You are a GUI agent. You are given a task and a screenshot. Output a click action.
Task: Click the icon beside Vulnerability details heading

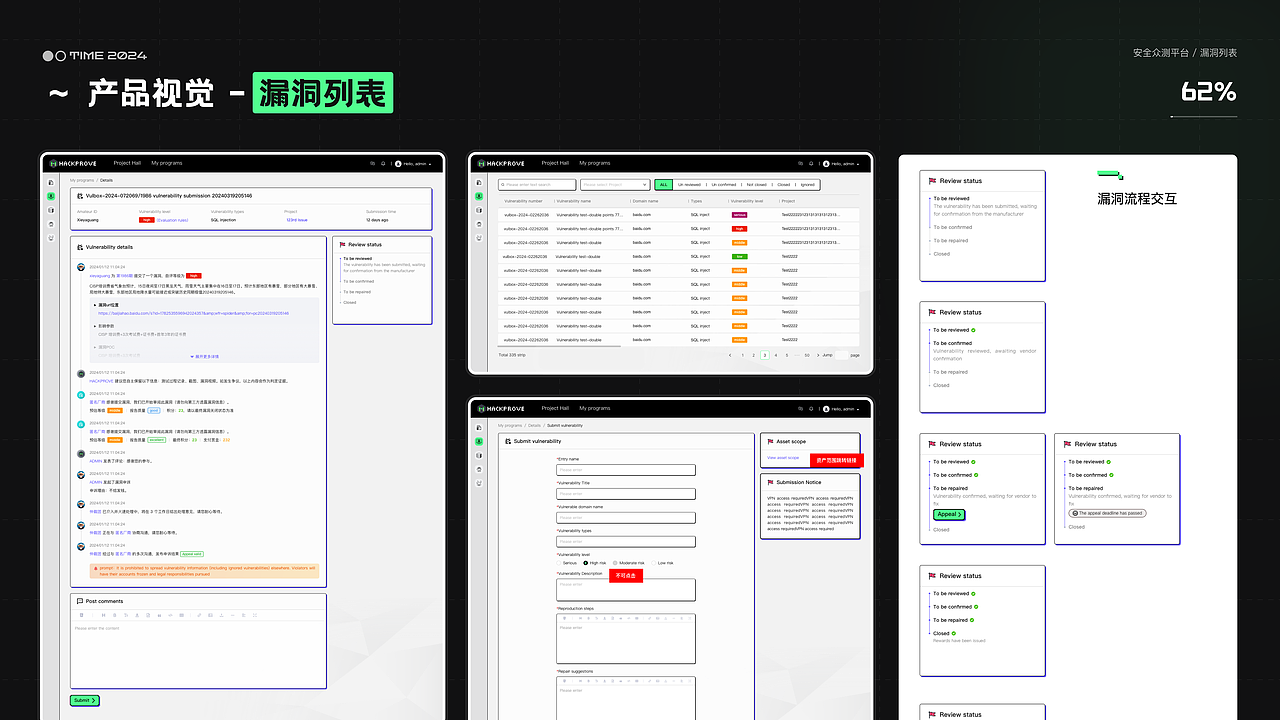pos(79,247)
